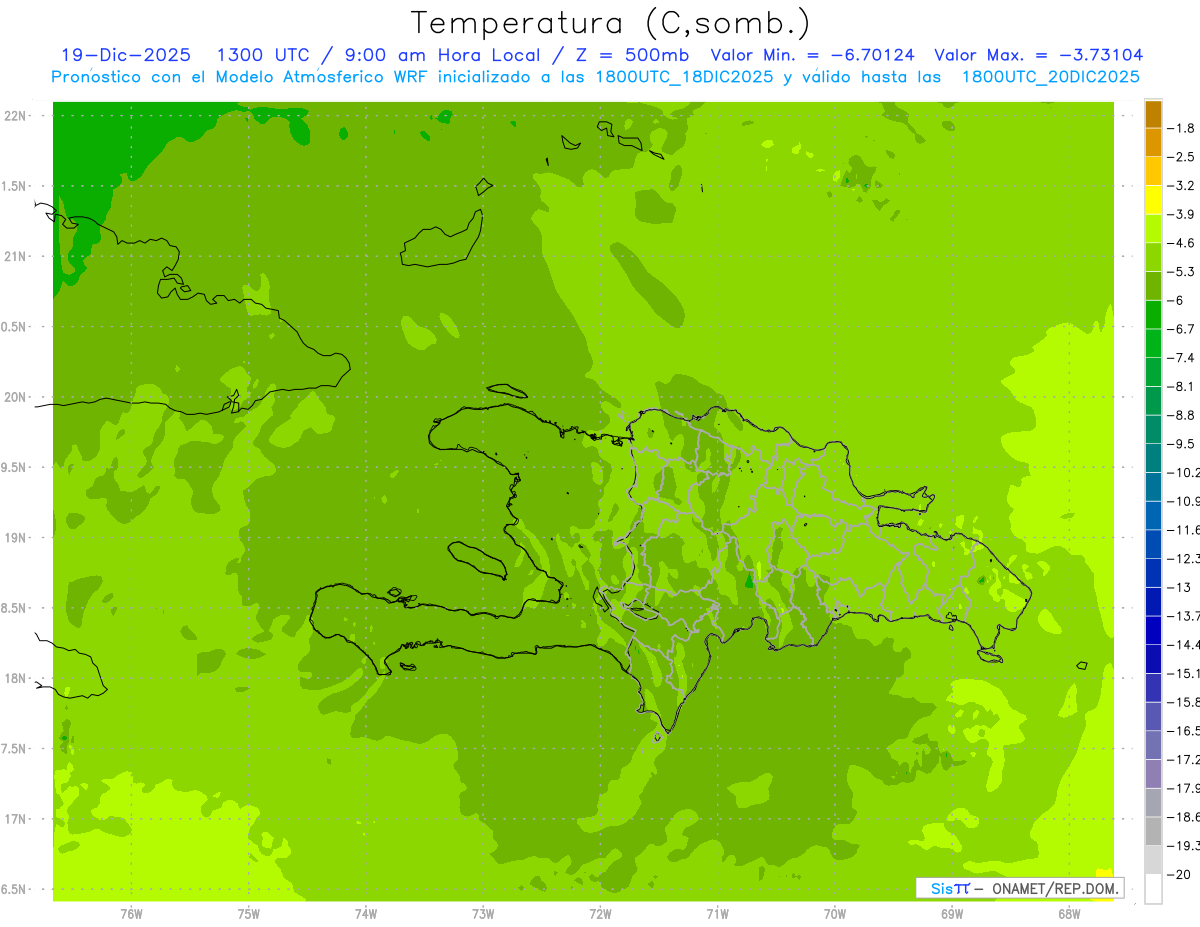Screen dimensions: 1200x927
Task: Click the white legend swatch below -20
Action: click(x=1153, y=888)
